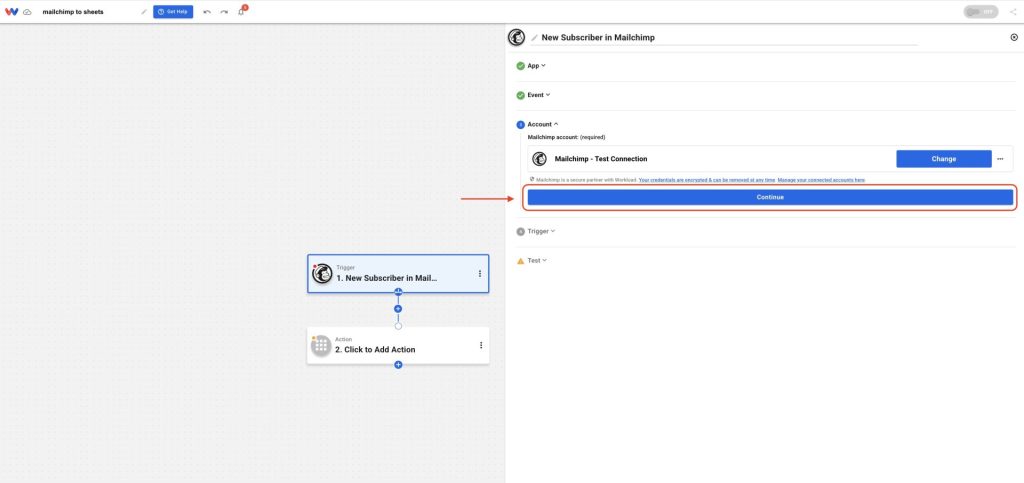Expand the App section
This screenshot has width=1024, height=483.
pyautogui.click(x=536, y=66)
